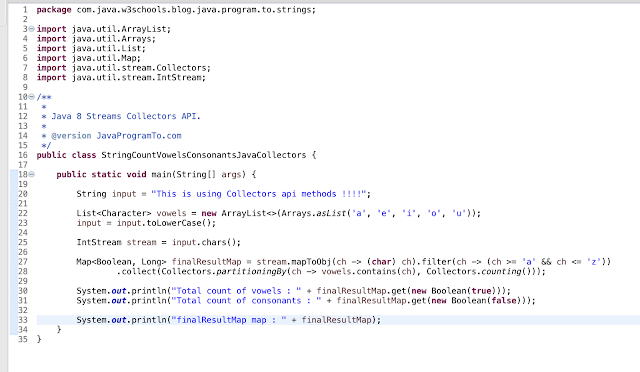Click the class name StringCountVowelsConsonantsJavaCollectors
Viewport: 640px width, 372px height.
pyautogui.click(x=204, y=155)
